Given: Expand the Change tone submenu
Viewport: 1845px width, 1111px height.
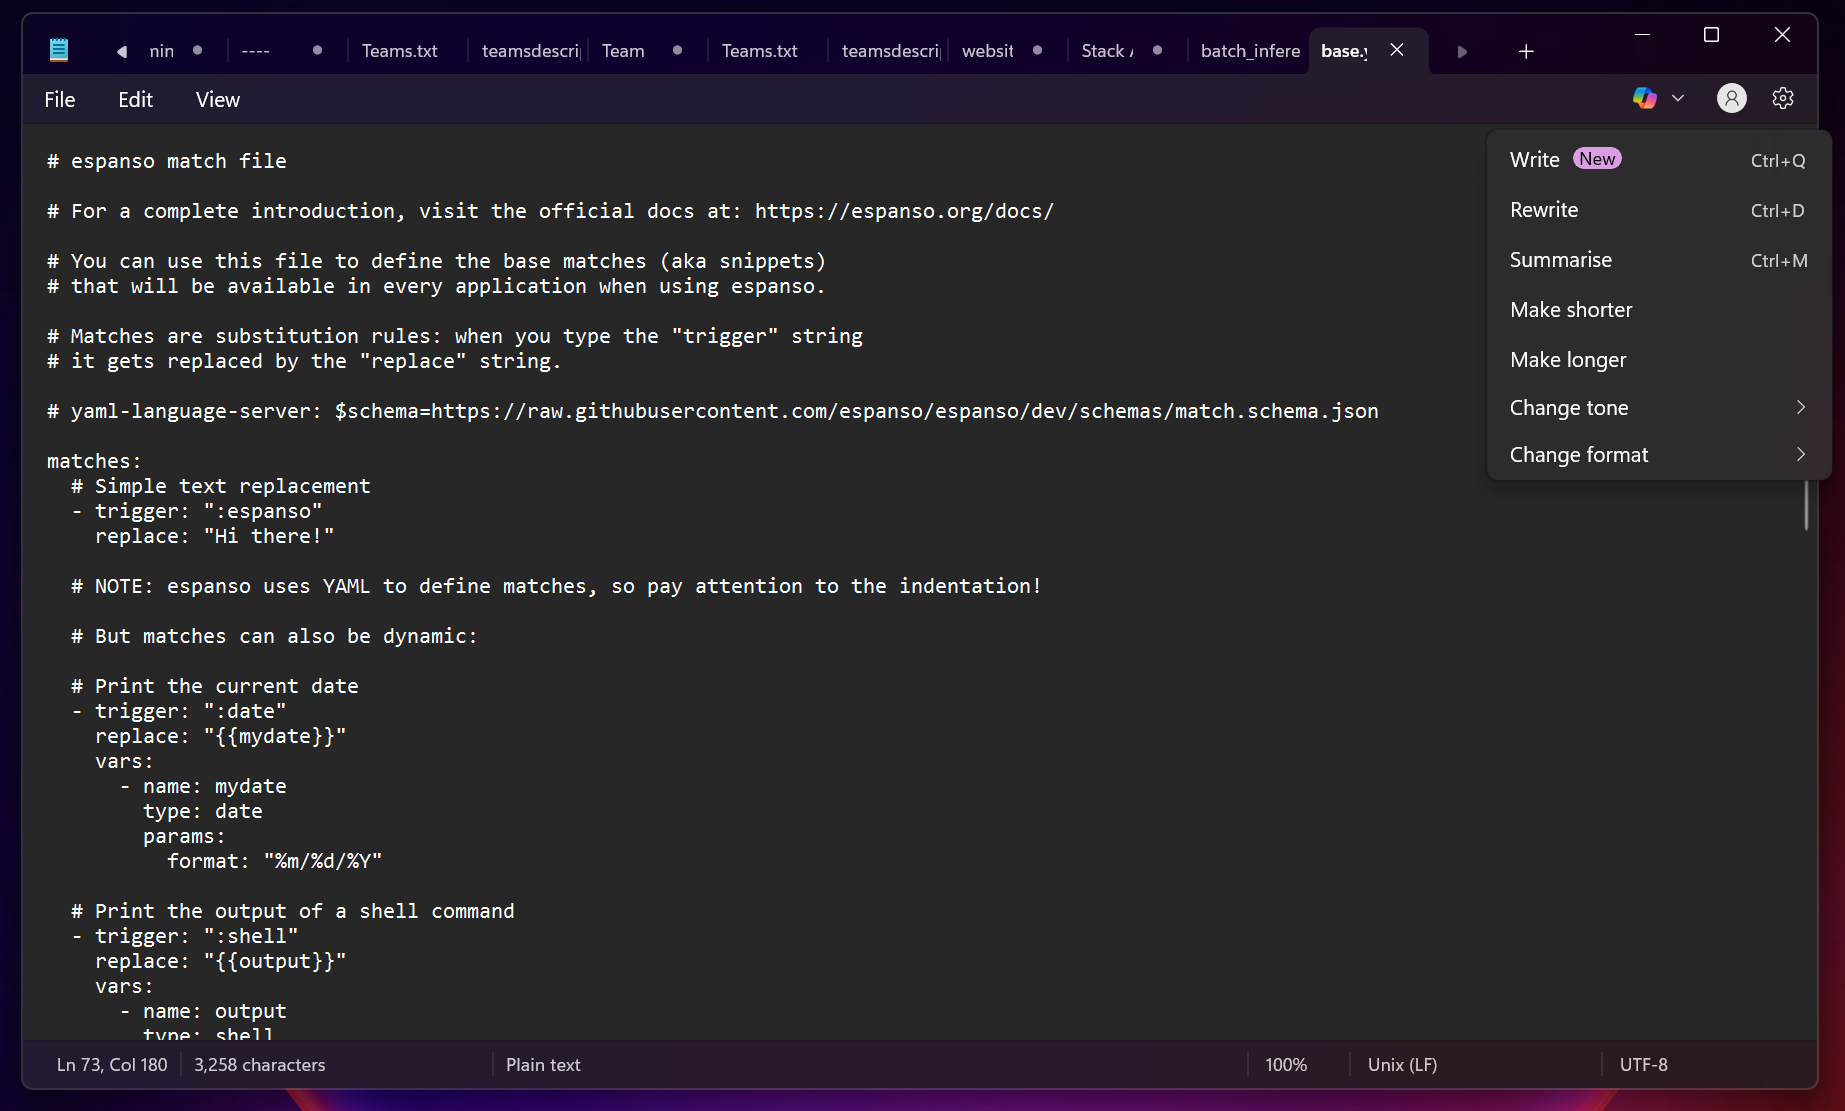Looking at the screenshot, I should [1800, 407].
